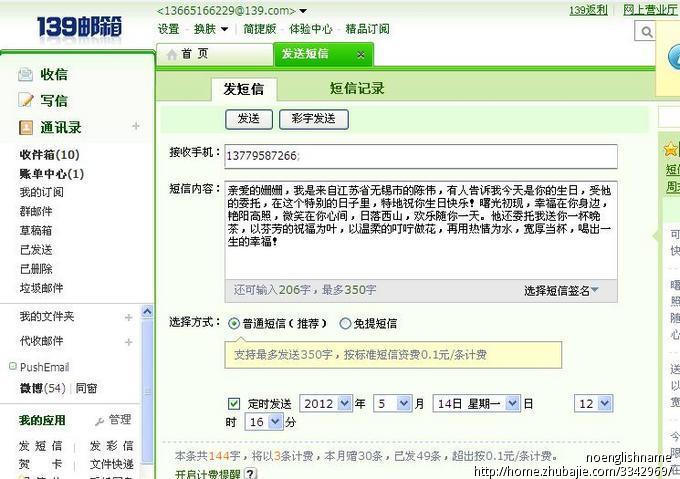The width and height of the screenshot is (680, 479).
Task: Click the 彩字发送 button
Action: [x=314, y=119]
